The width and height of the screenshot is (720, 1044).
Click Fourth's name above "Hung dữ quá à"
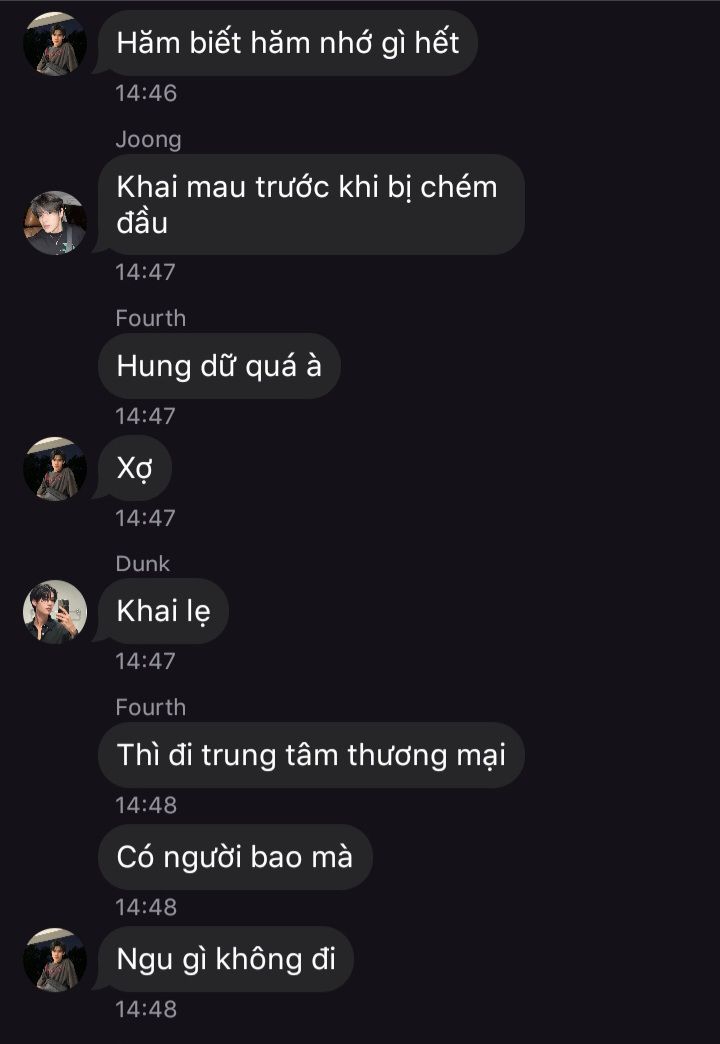(x=151, y=318)
